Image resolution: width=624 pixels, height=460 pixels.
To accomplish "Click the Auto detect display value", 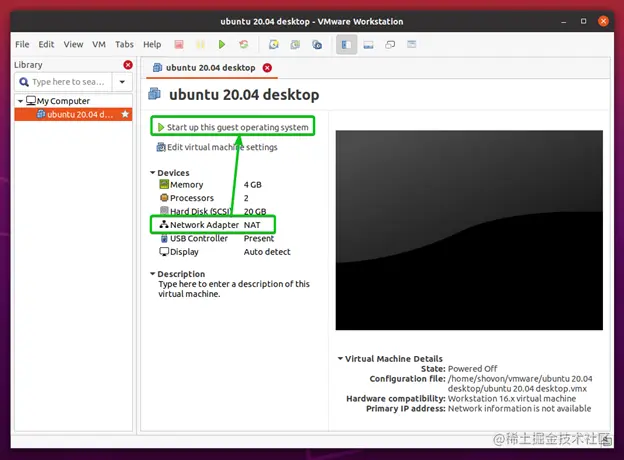I will pyautogui.click(x=267, y=252).
